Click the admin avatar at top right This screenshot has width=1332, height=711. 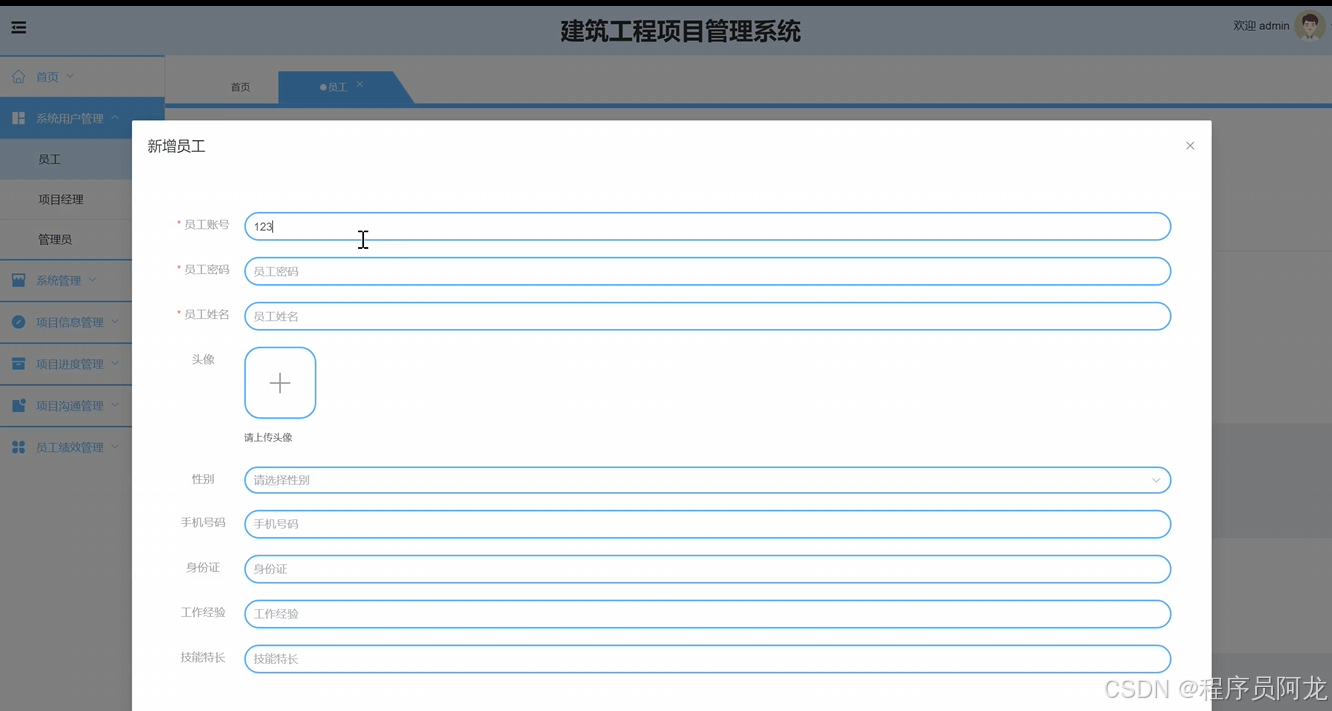1310,25
